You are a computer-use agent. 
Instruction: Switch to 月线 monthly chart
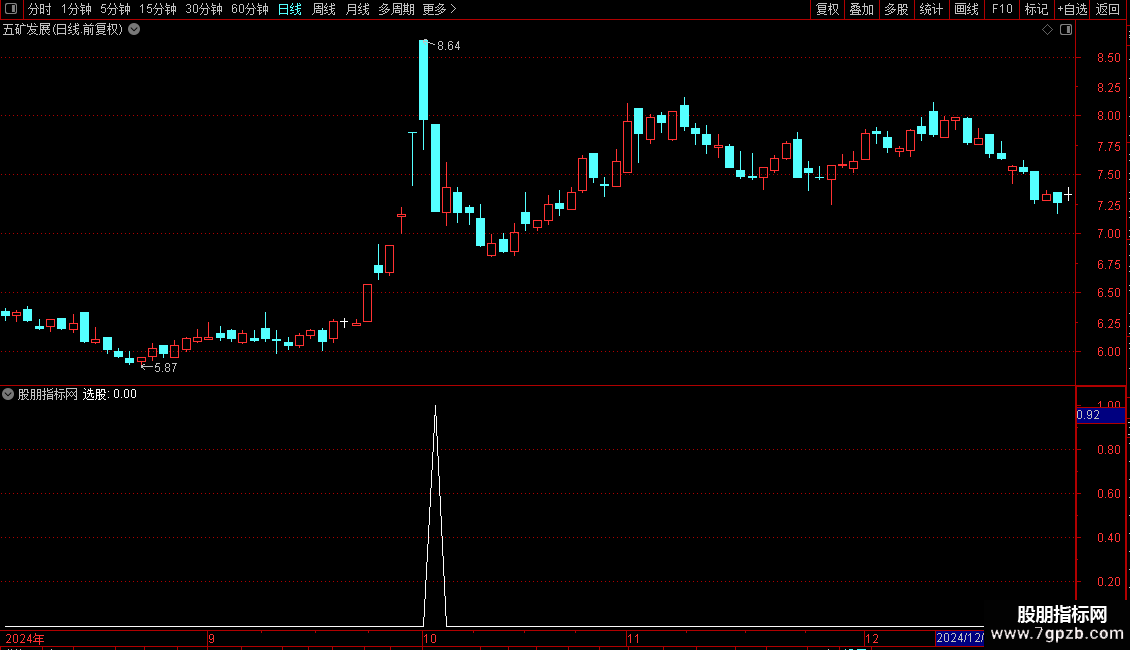(357, 9)
